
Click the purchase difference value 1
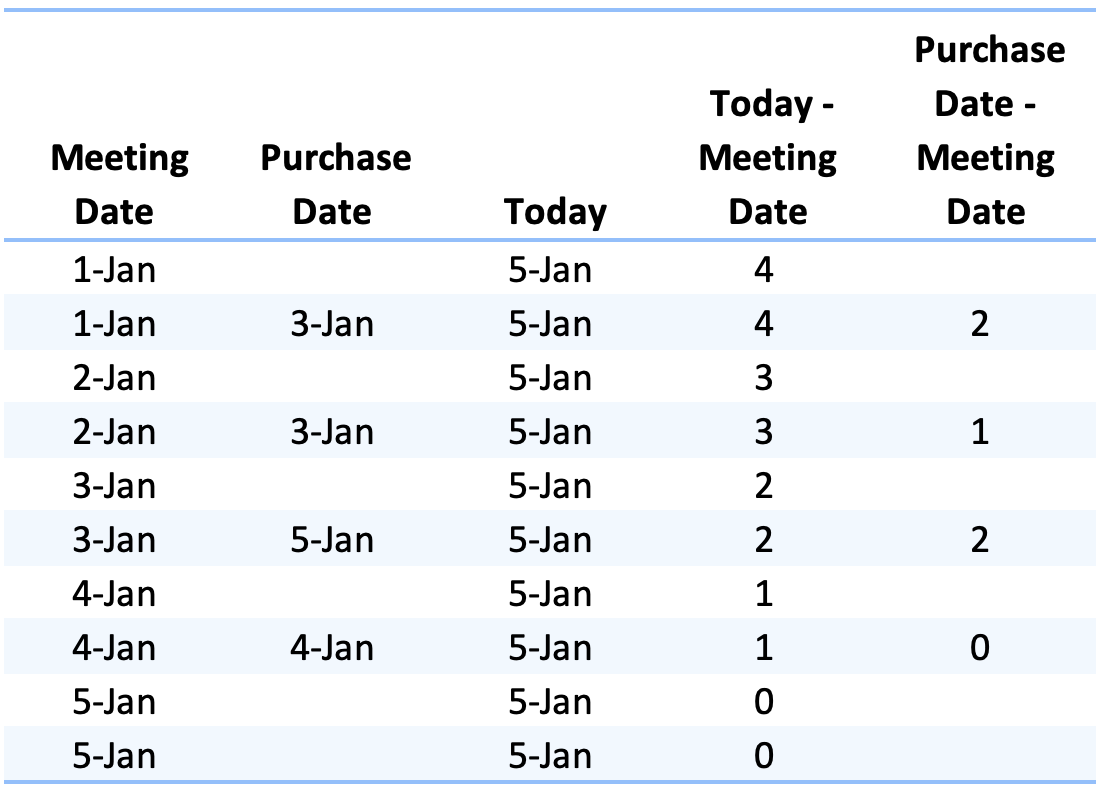click(x=980, y=432)
